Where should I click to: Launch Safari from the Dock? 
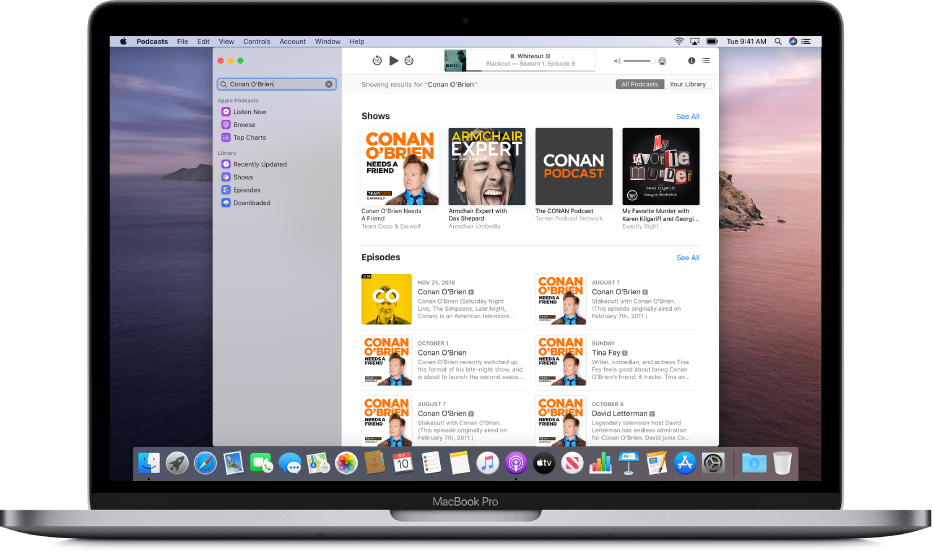tap(206, 463)
